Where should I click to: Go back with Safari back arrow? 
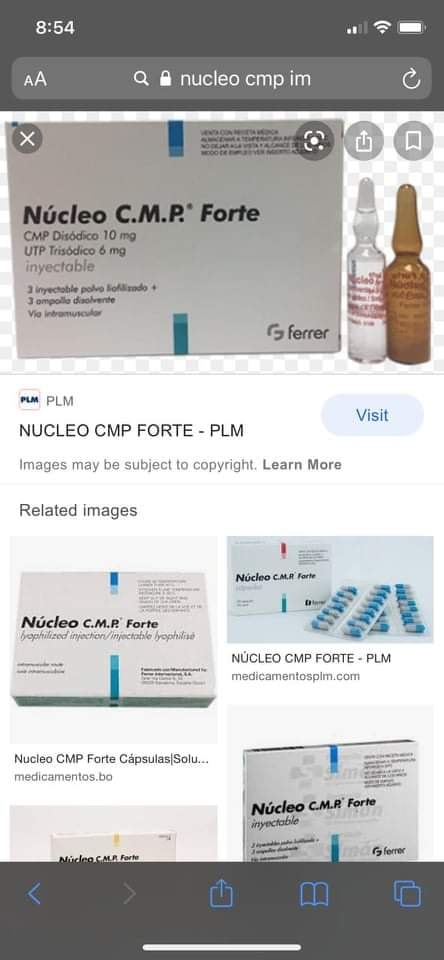(34, 894)
